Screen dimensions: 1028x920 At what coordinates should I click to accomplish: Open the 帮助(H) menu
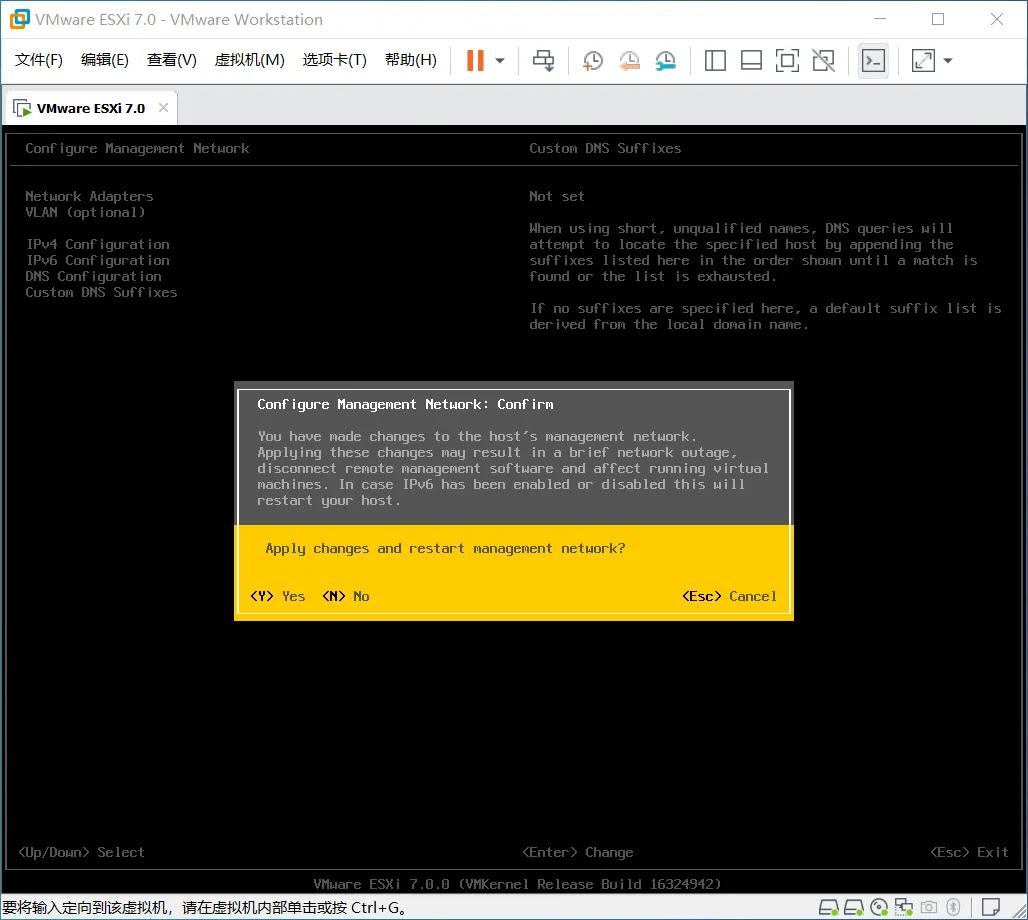point(410,59)
